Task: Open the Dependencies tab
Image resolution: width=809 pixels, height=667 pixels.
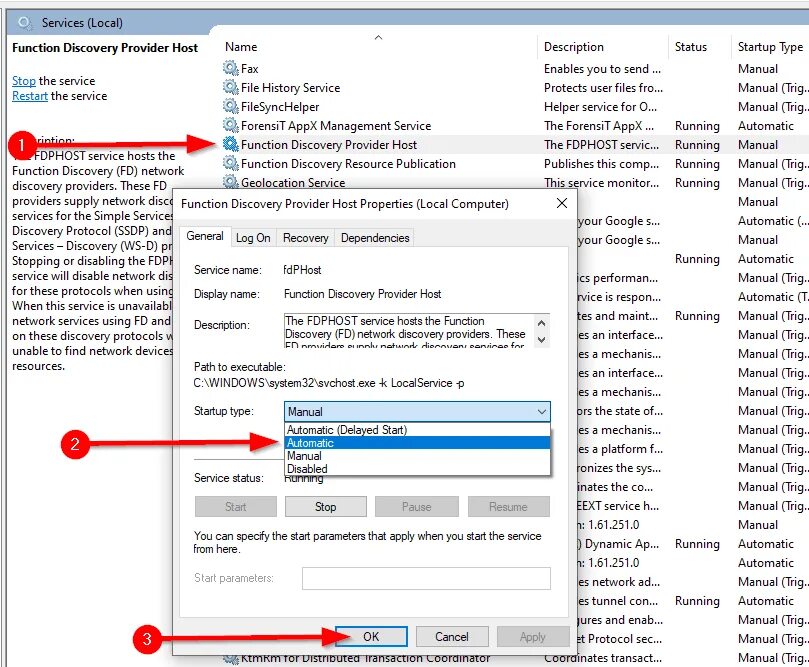Action: pos(375,238)
